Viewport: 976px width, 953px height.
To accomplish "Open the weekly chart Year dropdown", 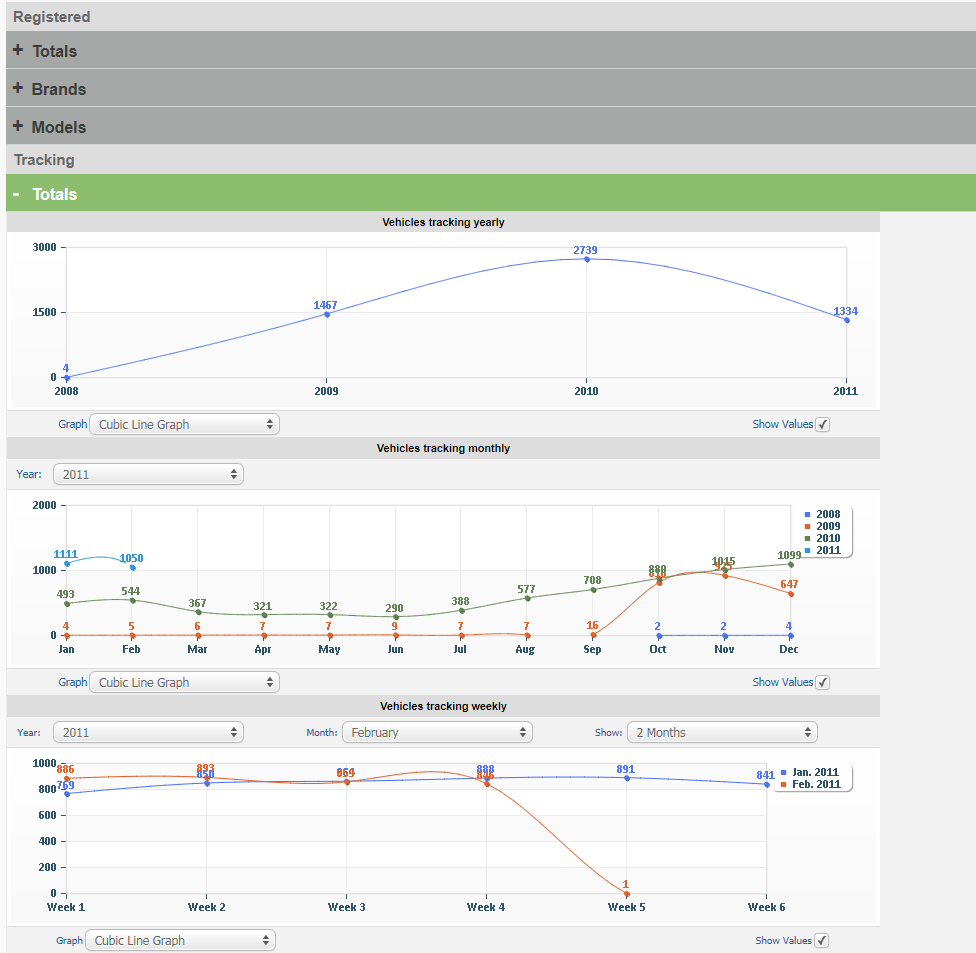I will [x=148, y=732].
